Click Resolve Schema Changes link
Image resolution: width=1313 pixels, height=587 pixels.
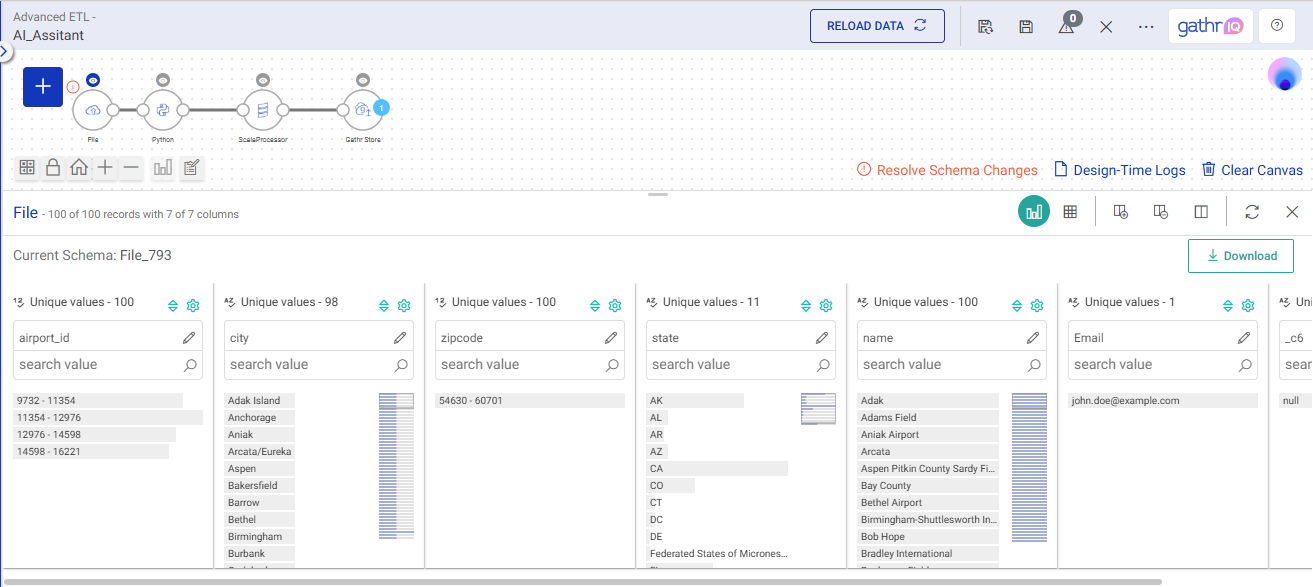point(947,170)
